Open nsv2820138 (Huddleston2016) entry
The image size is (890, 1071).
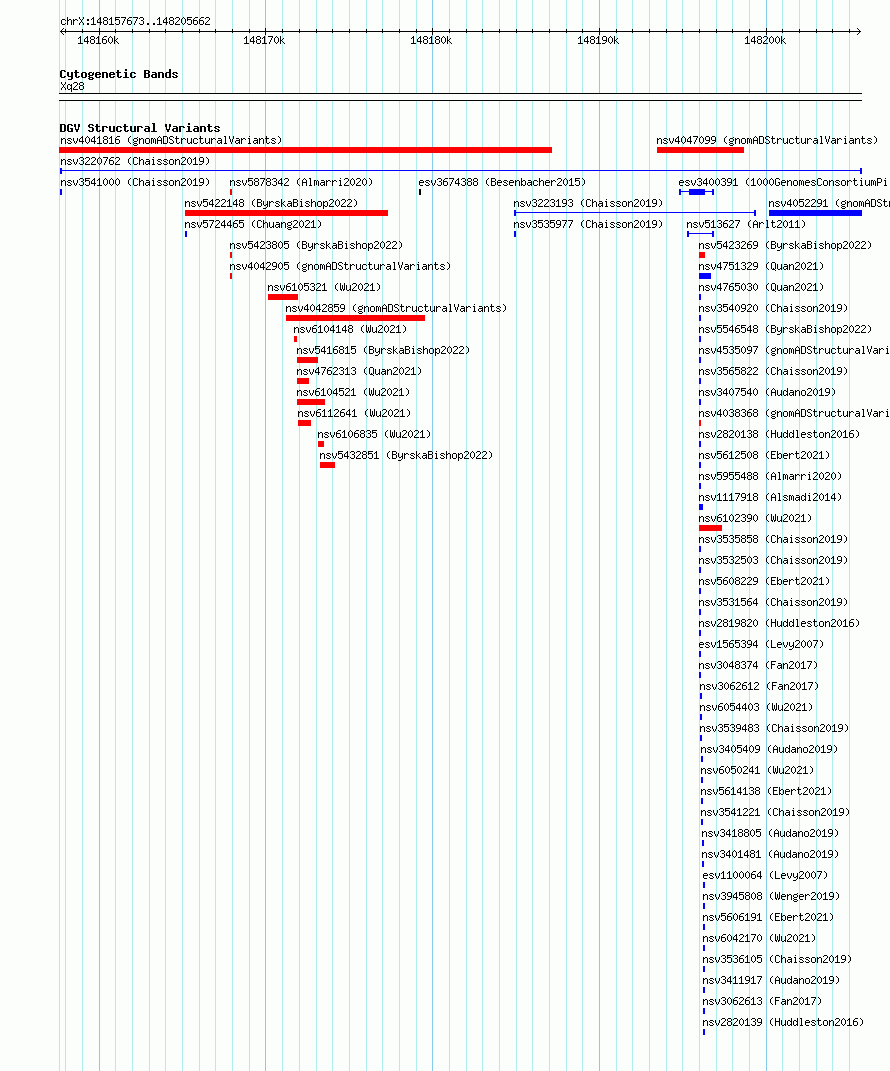click(779, 434)
